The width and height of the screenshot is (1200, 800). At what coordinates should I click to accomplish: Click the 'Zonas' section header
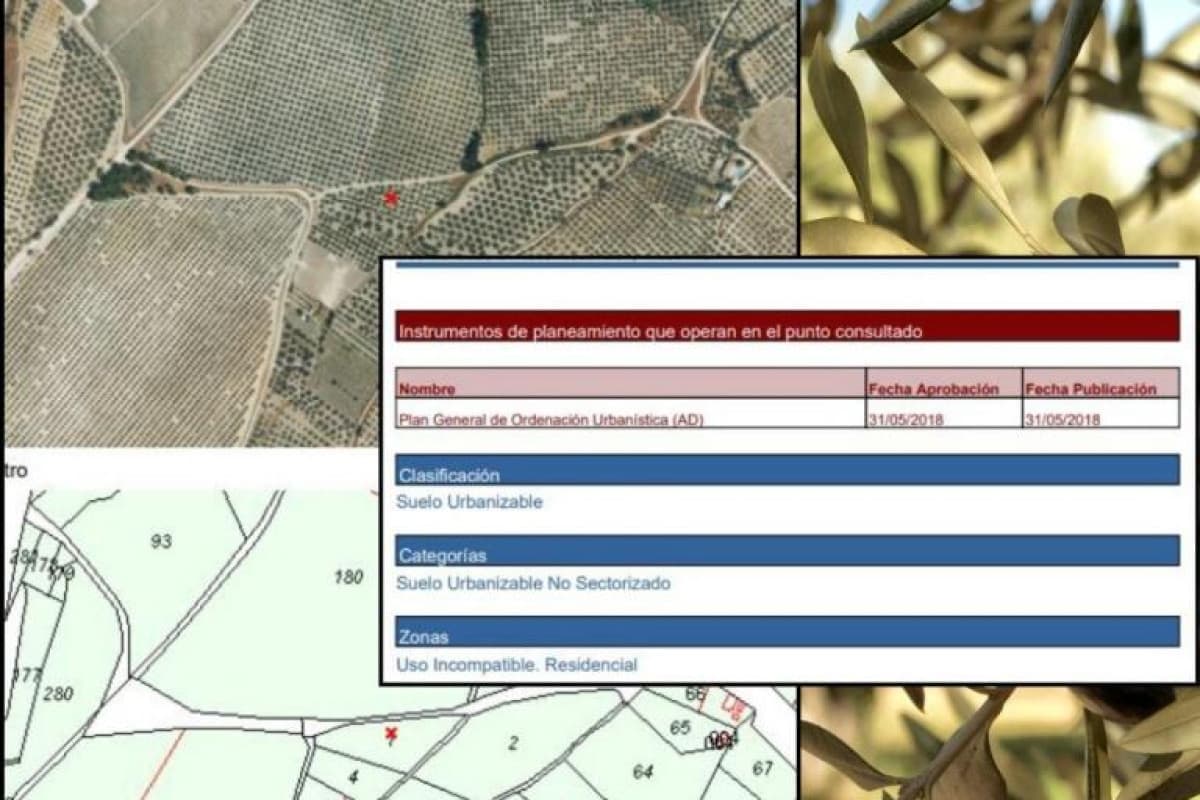point(787,632)
